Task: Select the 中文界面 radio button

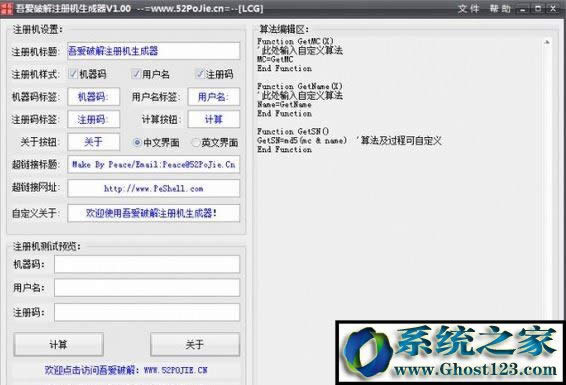Action: pyautogui.click(x=137, y=143)
